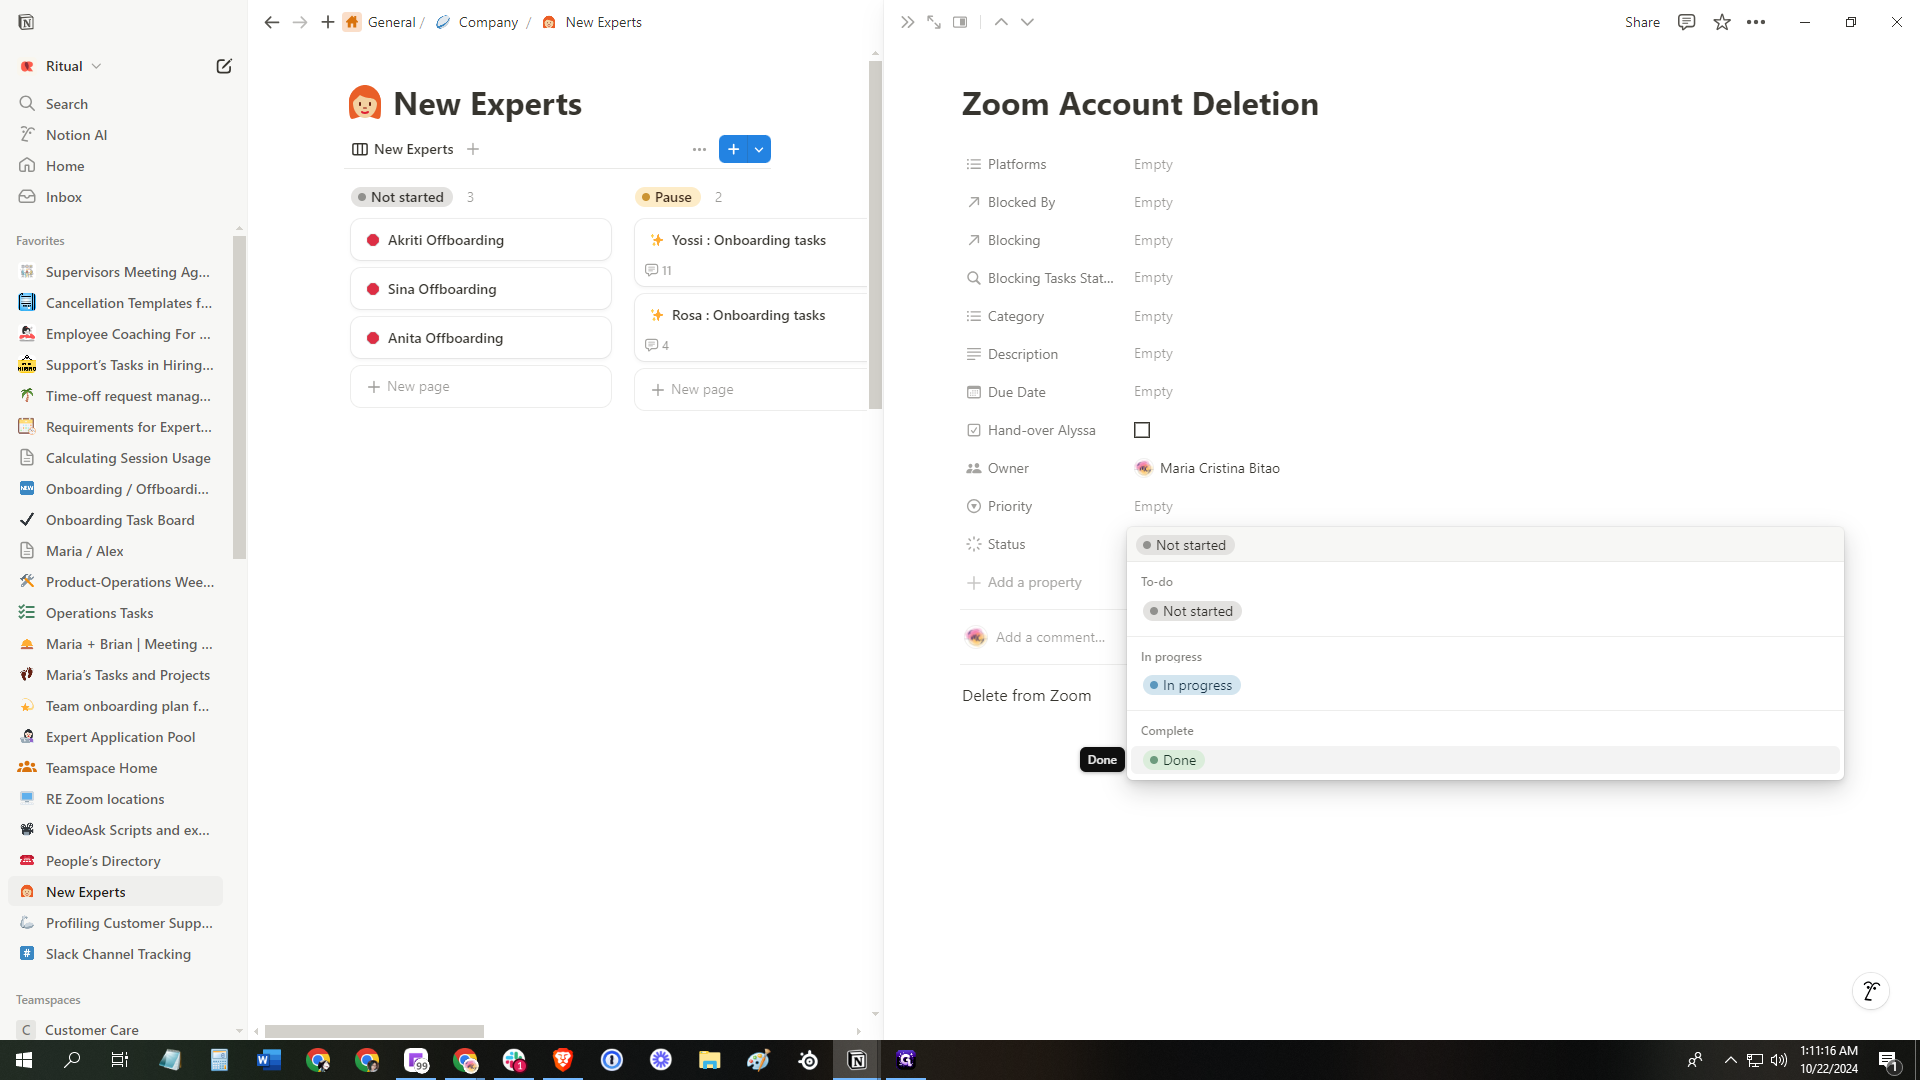Click the board horizontal scrollbar
Screen dimensions: 1920x1080
pyautogui.click(x=374, y=1031)
